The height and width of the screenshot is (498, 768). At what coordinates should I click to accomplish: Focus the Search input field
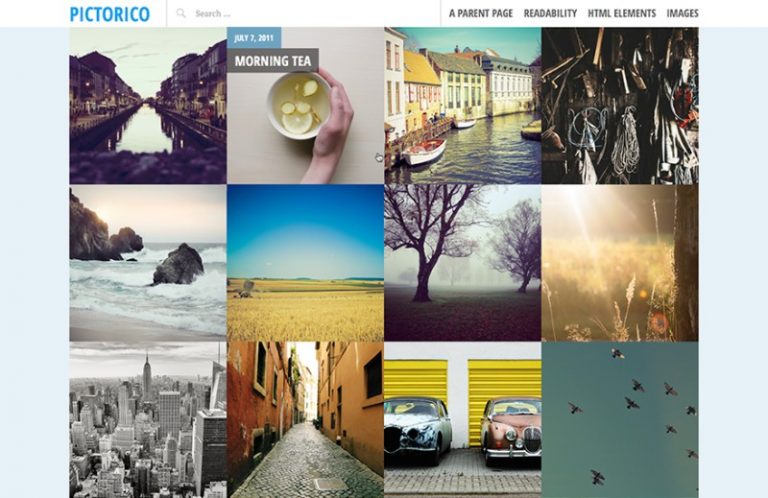click(x=304, y=13)
